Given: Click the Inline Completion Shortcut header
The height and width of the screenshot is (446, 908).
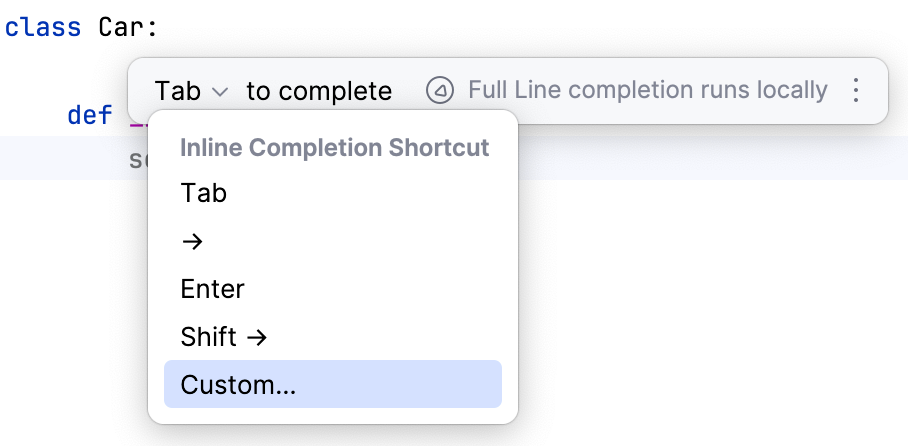Looking at the screenshot, I should [x=334, y=148].
